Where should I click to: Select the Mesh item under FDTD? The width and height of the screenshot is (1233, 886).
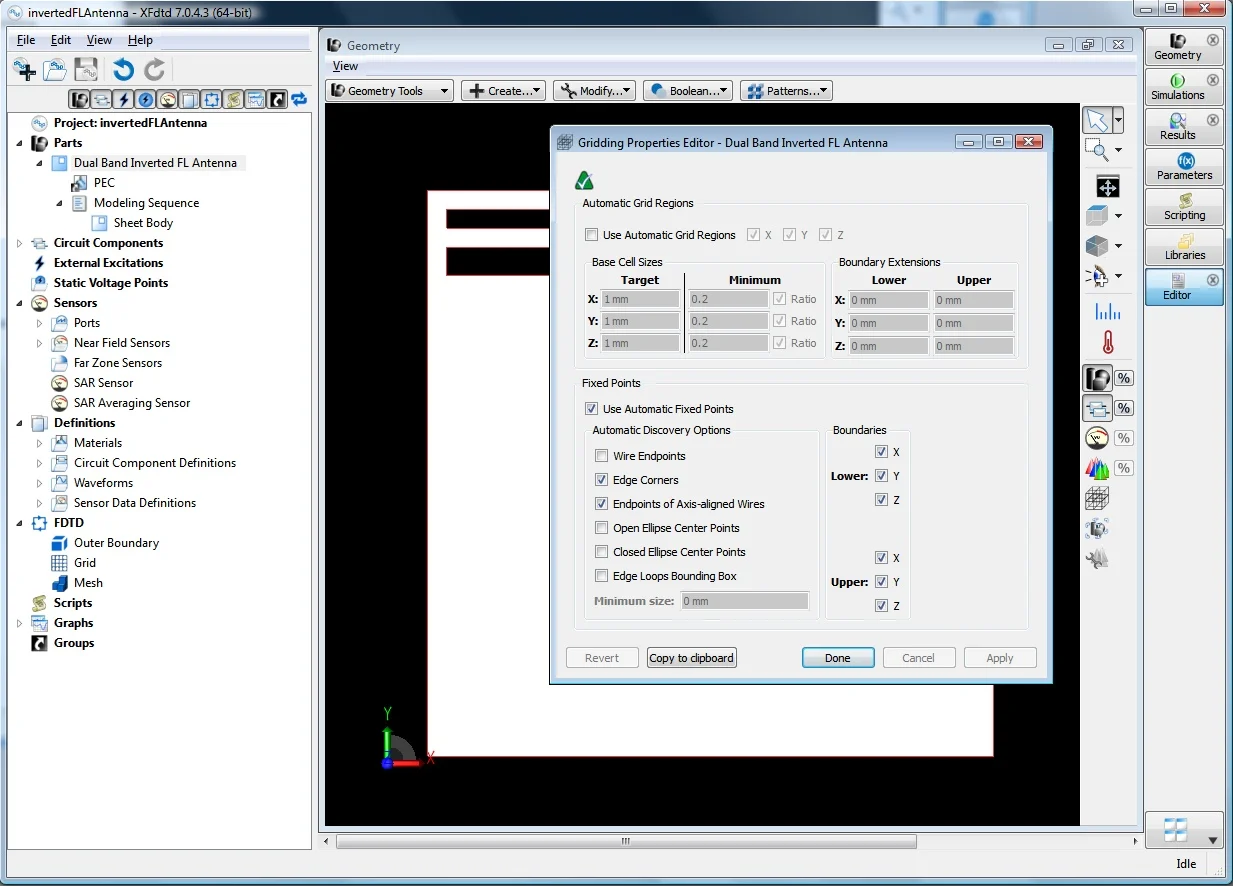click(x=88, y=583)
